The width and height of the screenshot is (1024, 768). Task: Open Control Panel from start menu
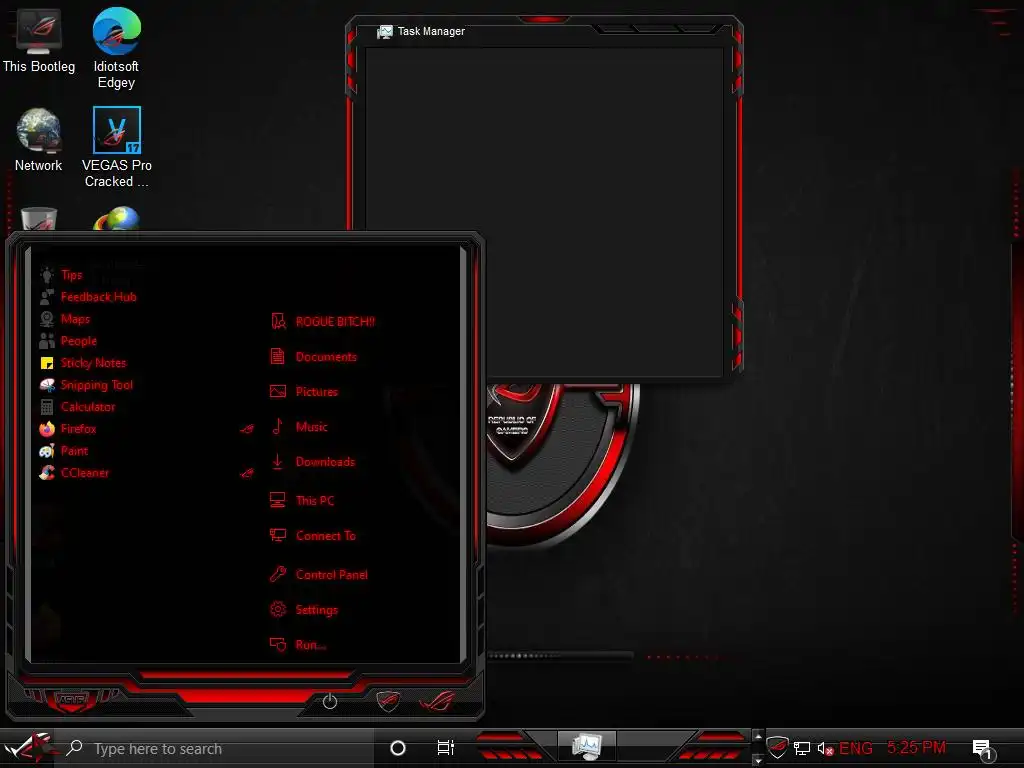tap(319, 575)
